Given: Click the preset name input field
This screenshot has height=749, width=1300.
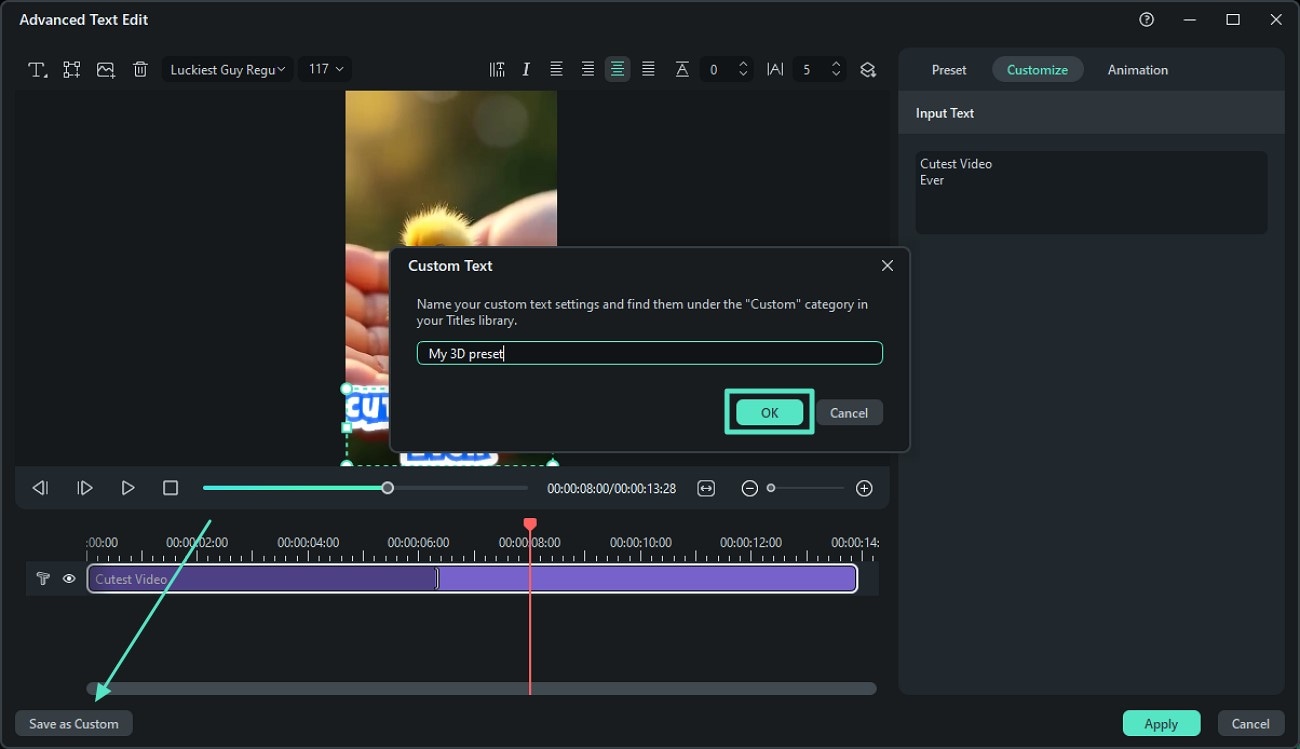Looking at the screenshot, I should click(650, 353).
